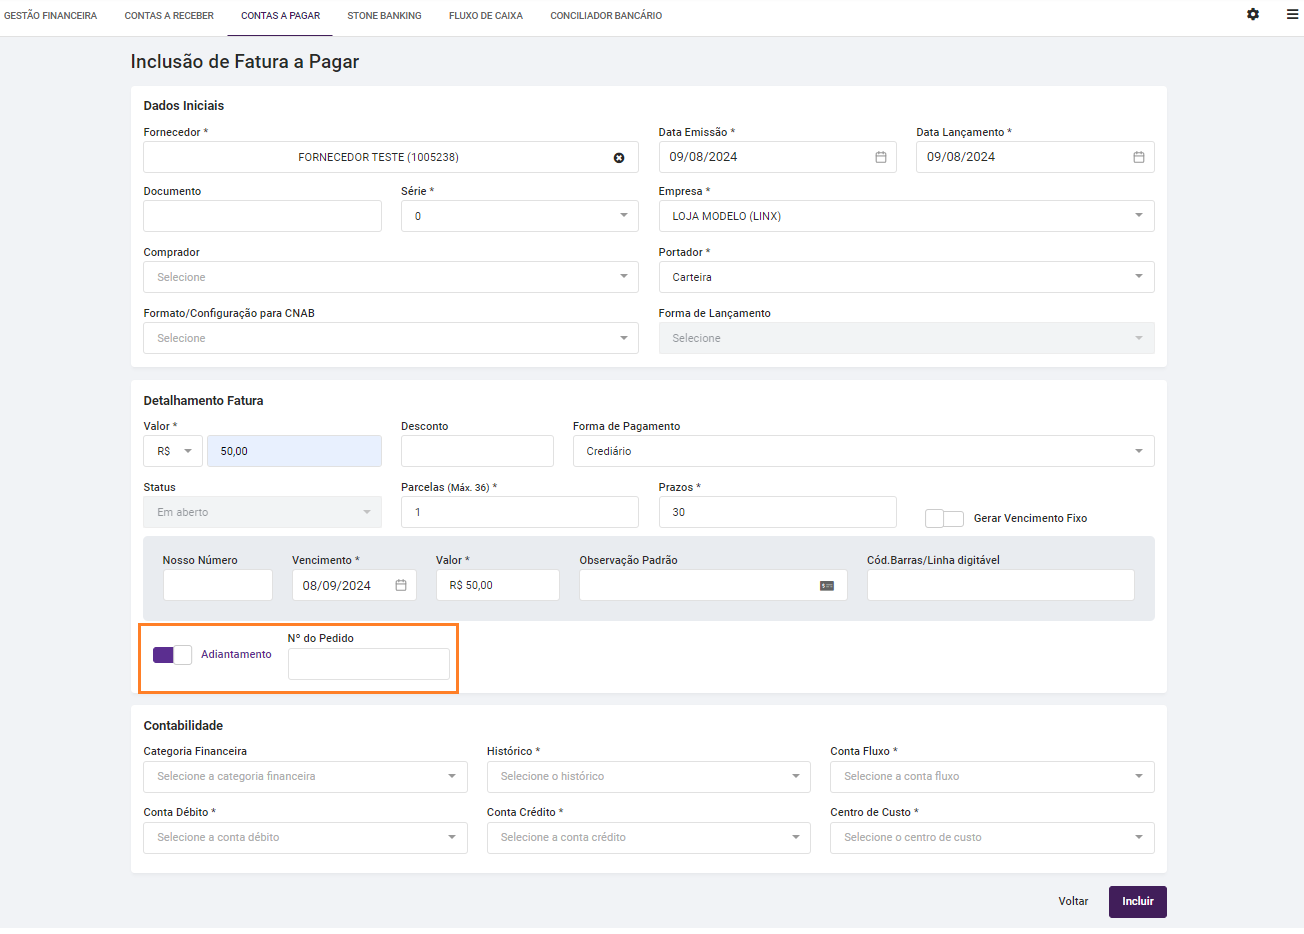Open the hamburger menu icon

1292,15
